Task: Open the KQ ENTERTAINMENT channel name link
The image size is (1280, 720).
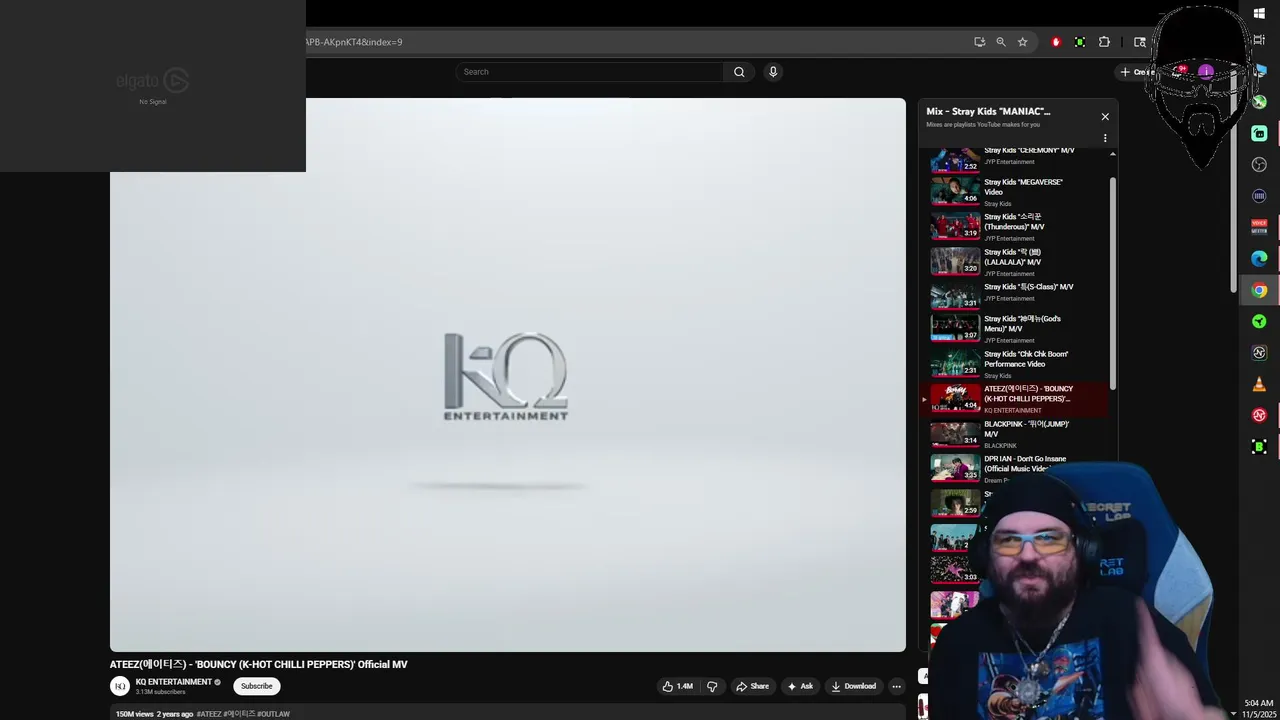Action: (174, 682)
